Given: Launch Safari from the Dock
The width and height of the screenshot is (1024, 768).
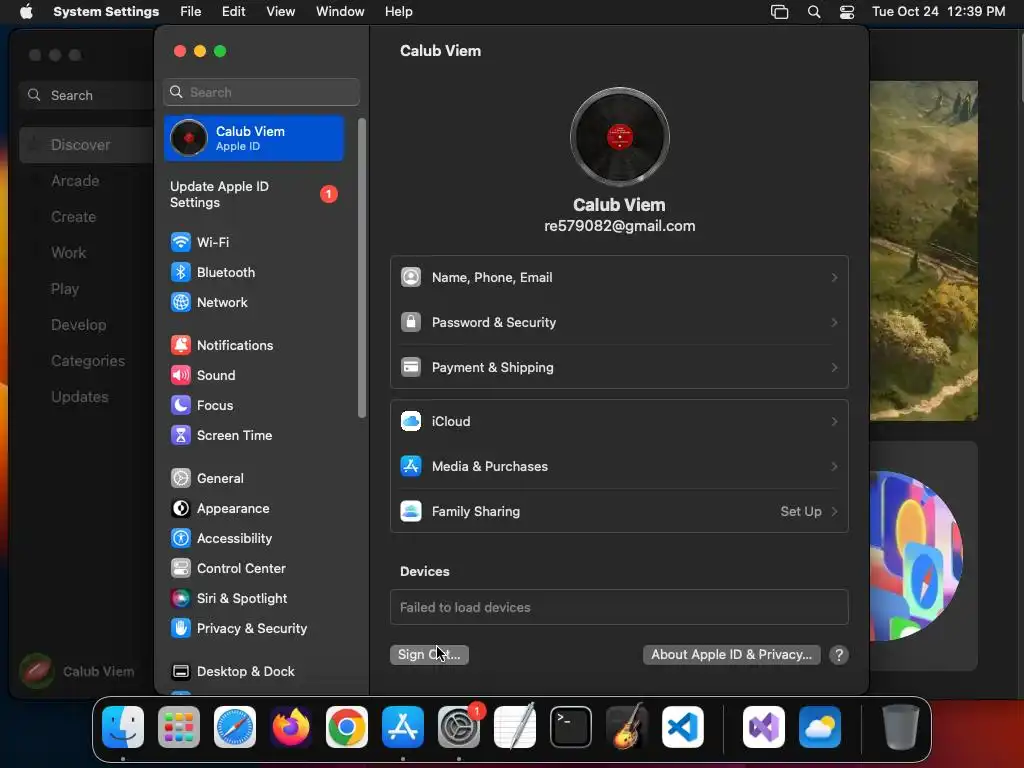Looking at the screenshot, I should (x=235, y=727).
